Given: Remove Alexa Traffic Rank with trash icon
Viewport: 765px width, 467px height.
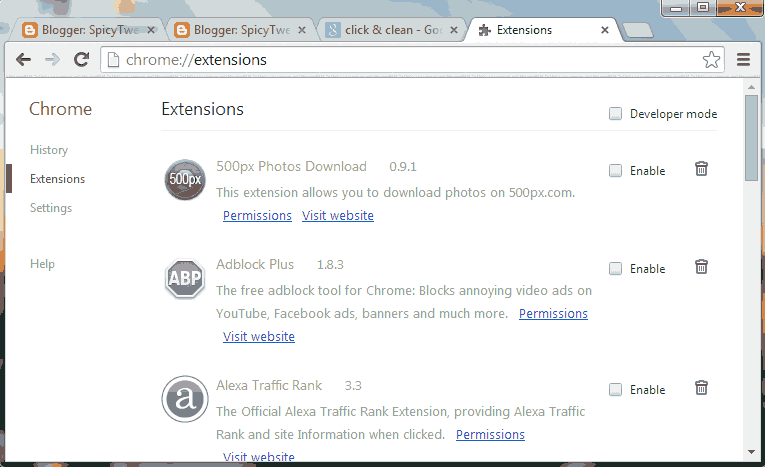Looking at the screenshot, I should coord(701,388).
